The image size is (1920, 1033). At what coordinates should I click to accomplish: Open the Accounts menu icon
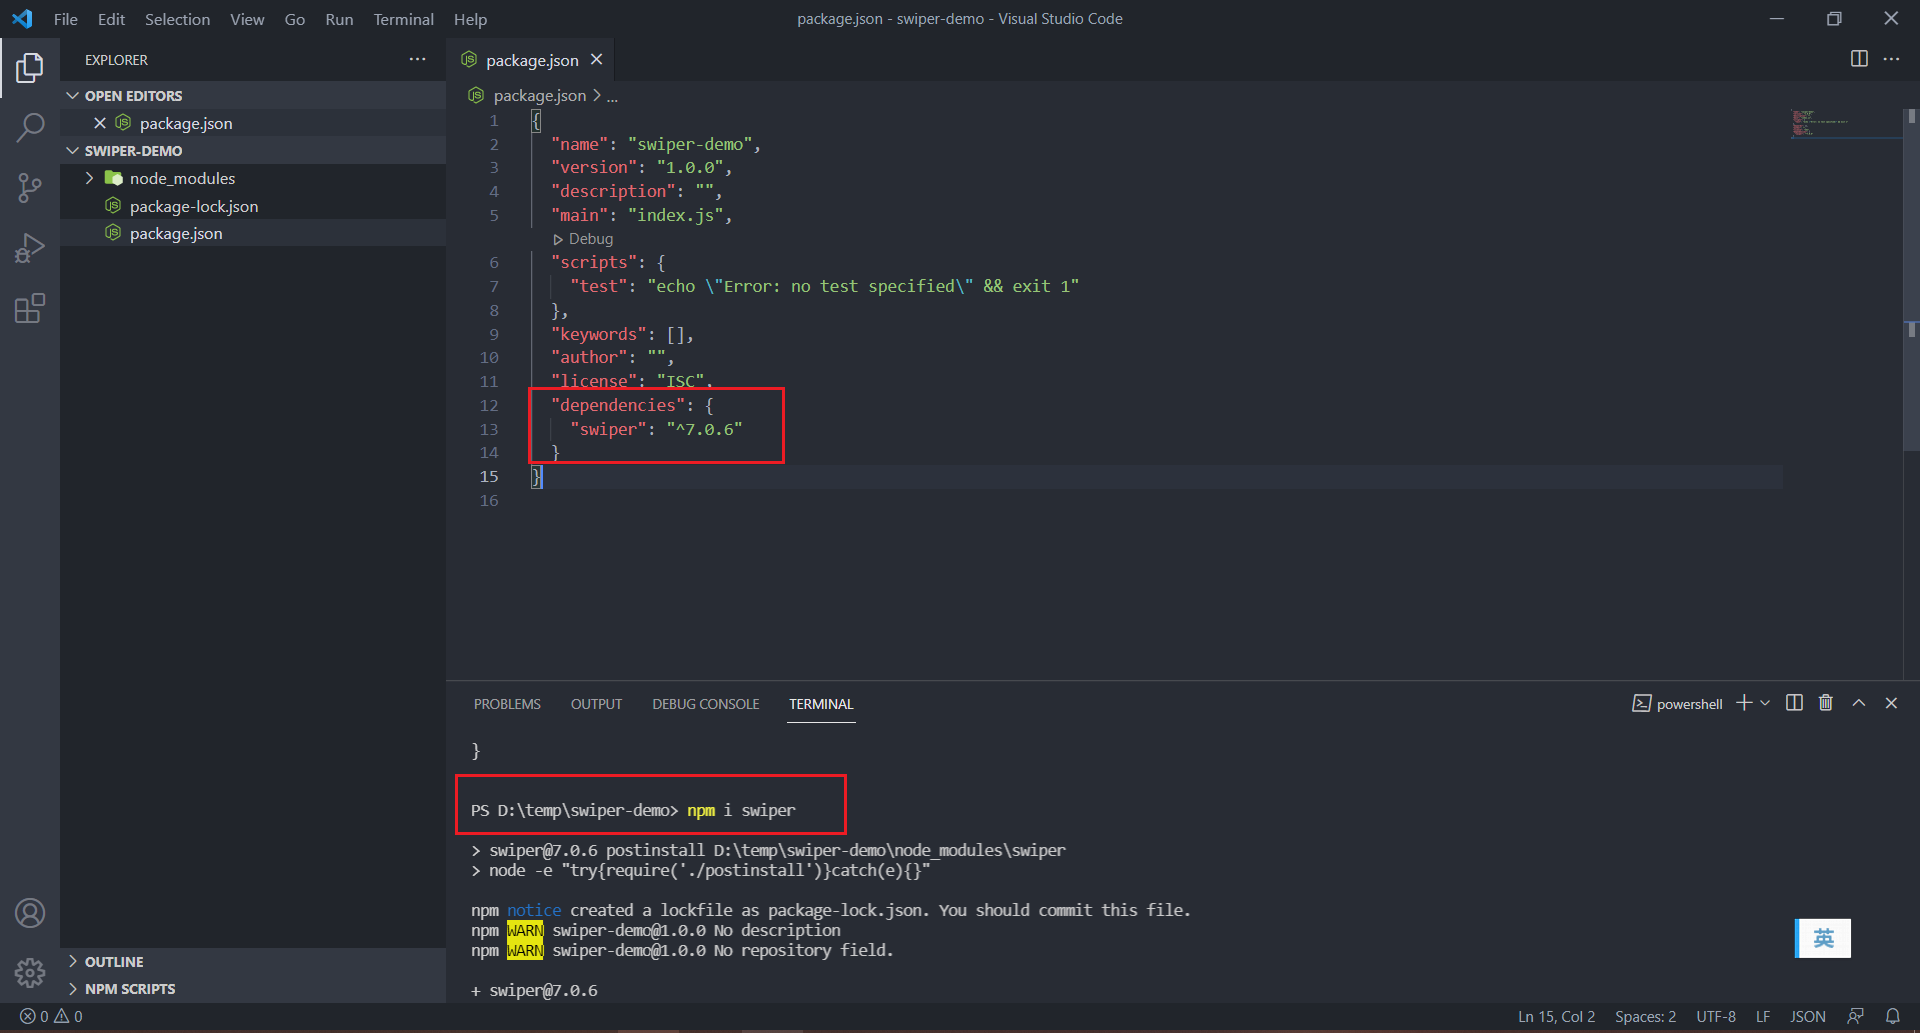(x=30, y=913)
